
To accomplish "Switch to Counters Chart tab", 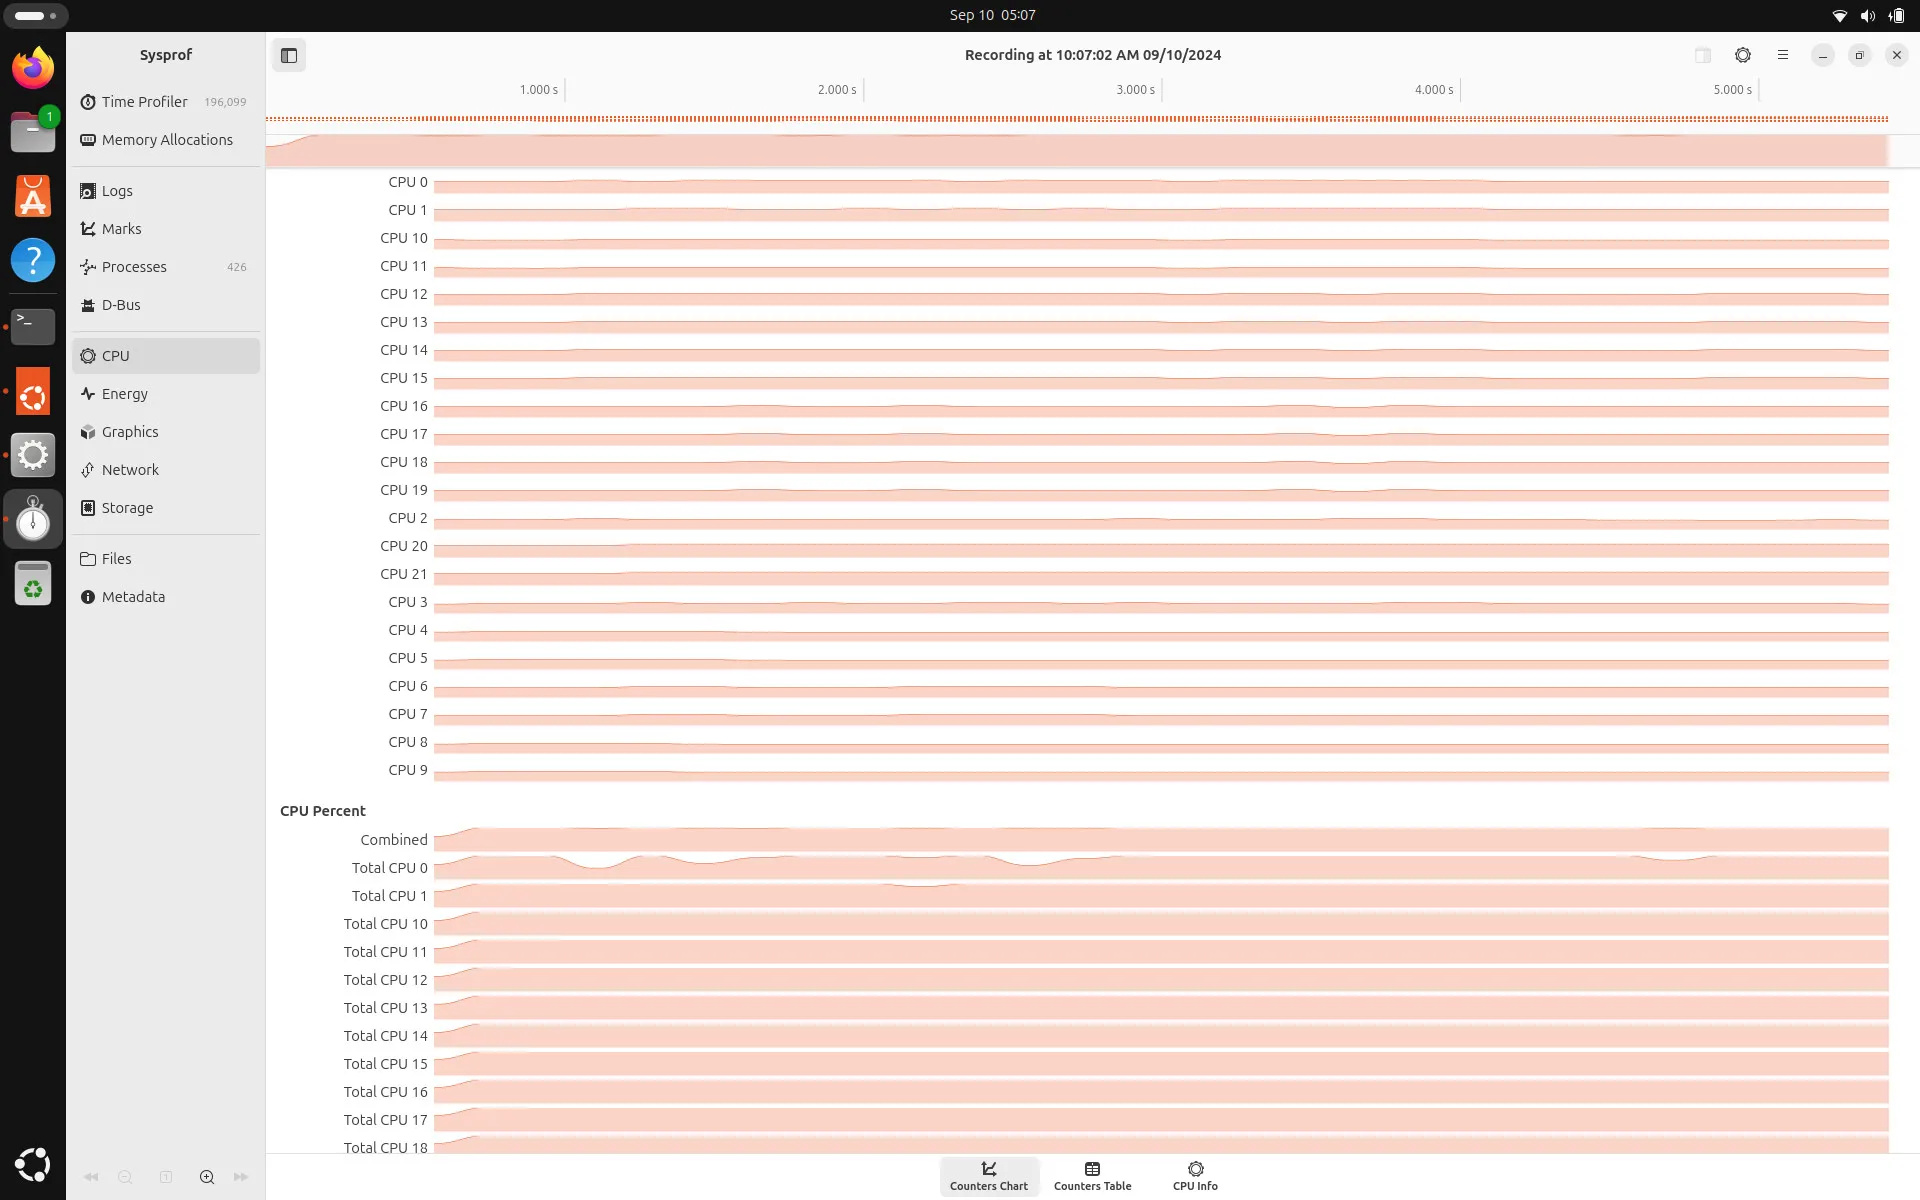I will click(x=989, y=1177).
